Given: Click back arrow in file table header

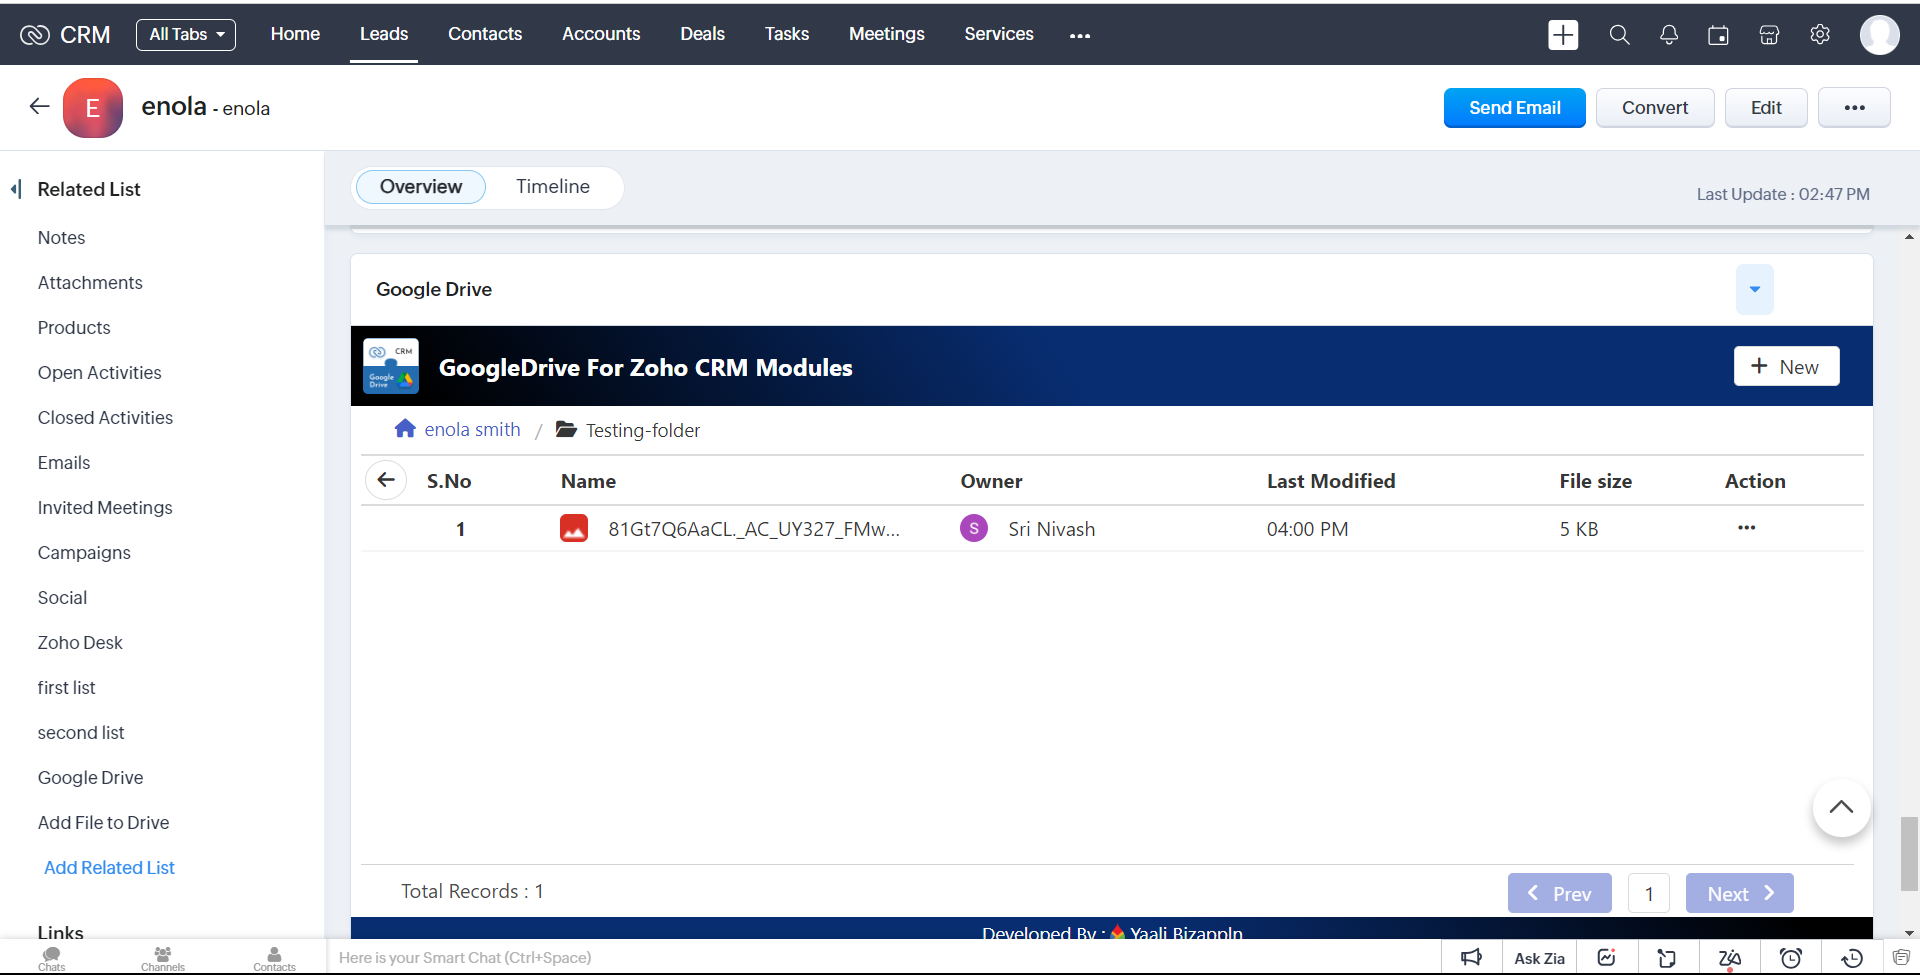Looking at the screenshot, I should (x=386, y=480).
